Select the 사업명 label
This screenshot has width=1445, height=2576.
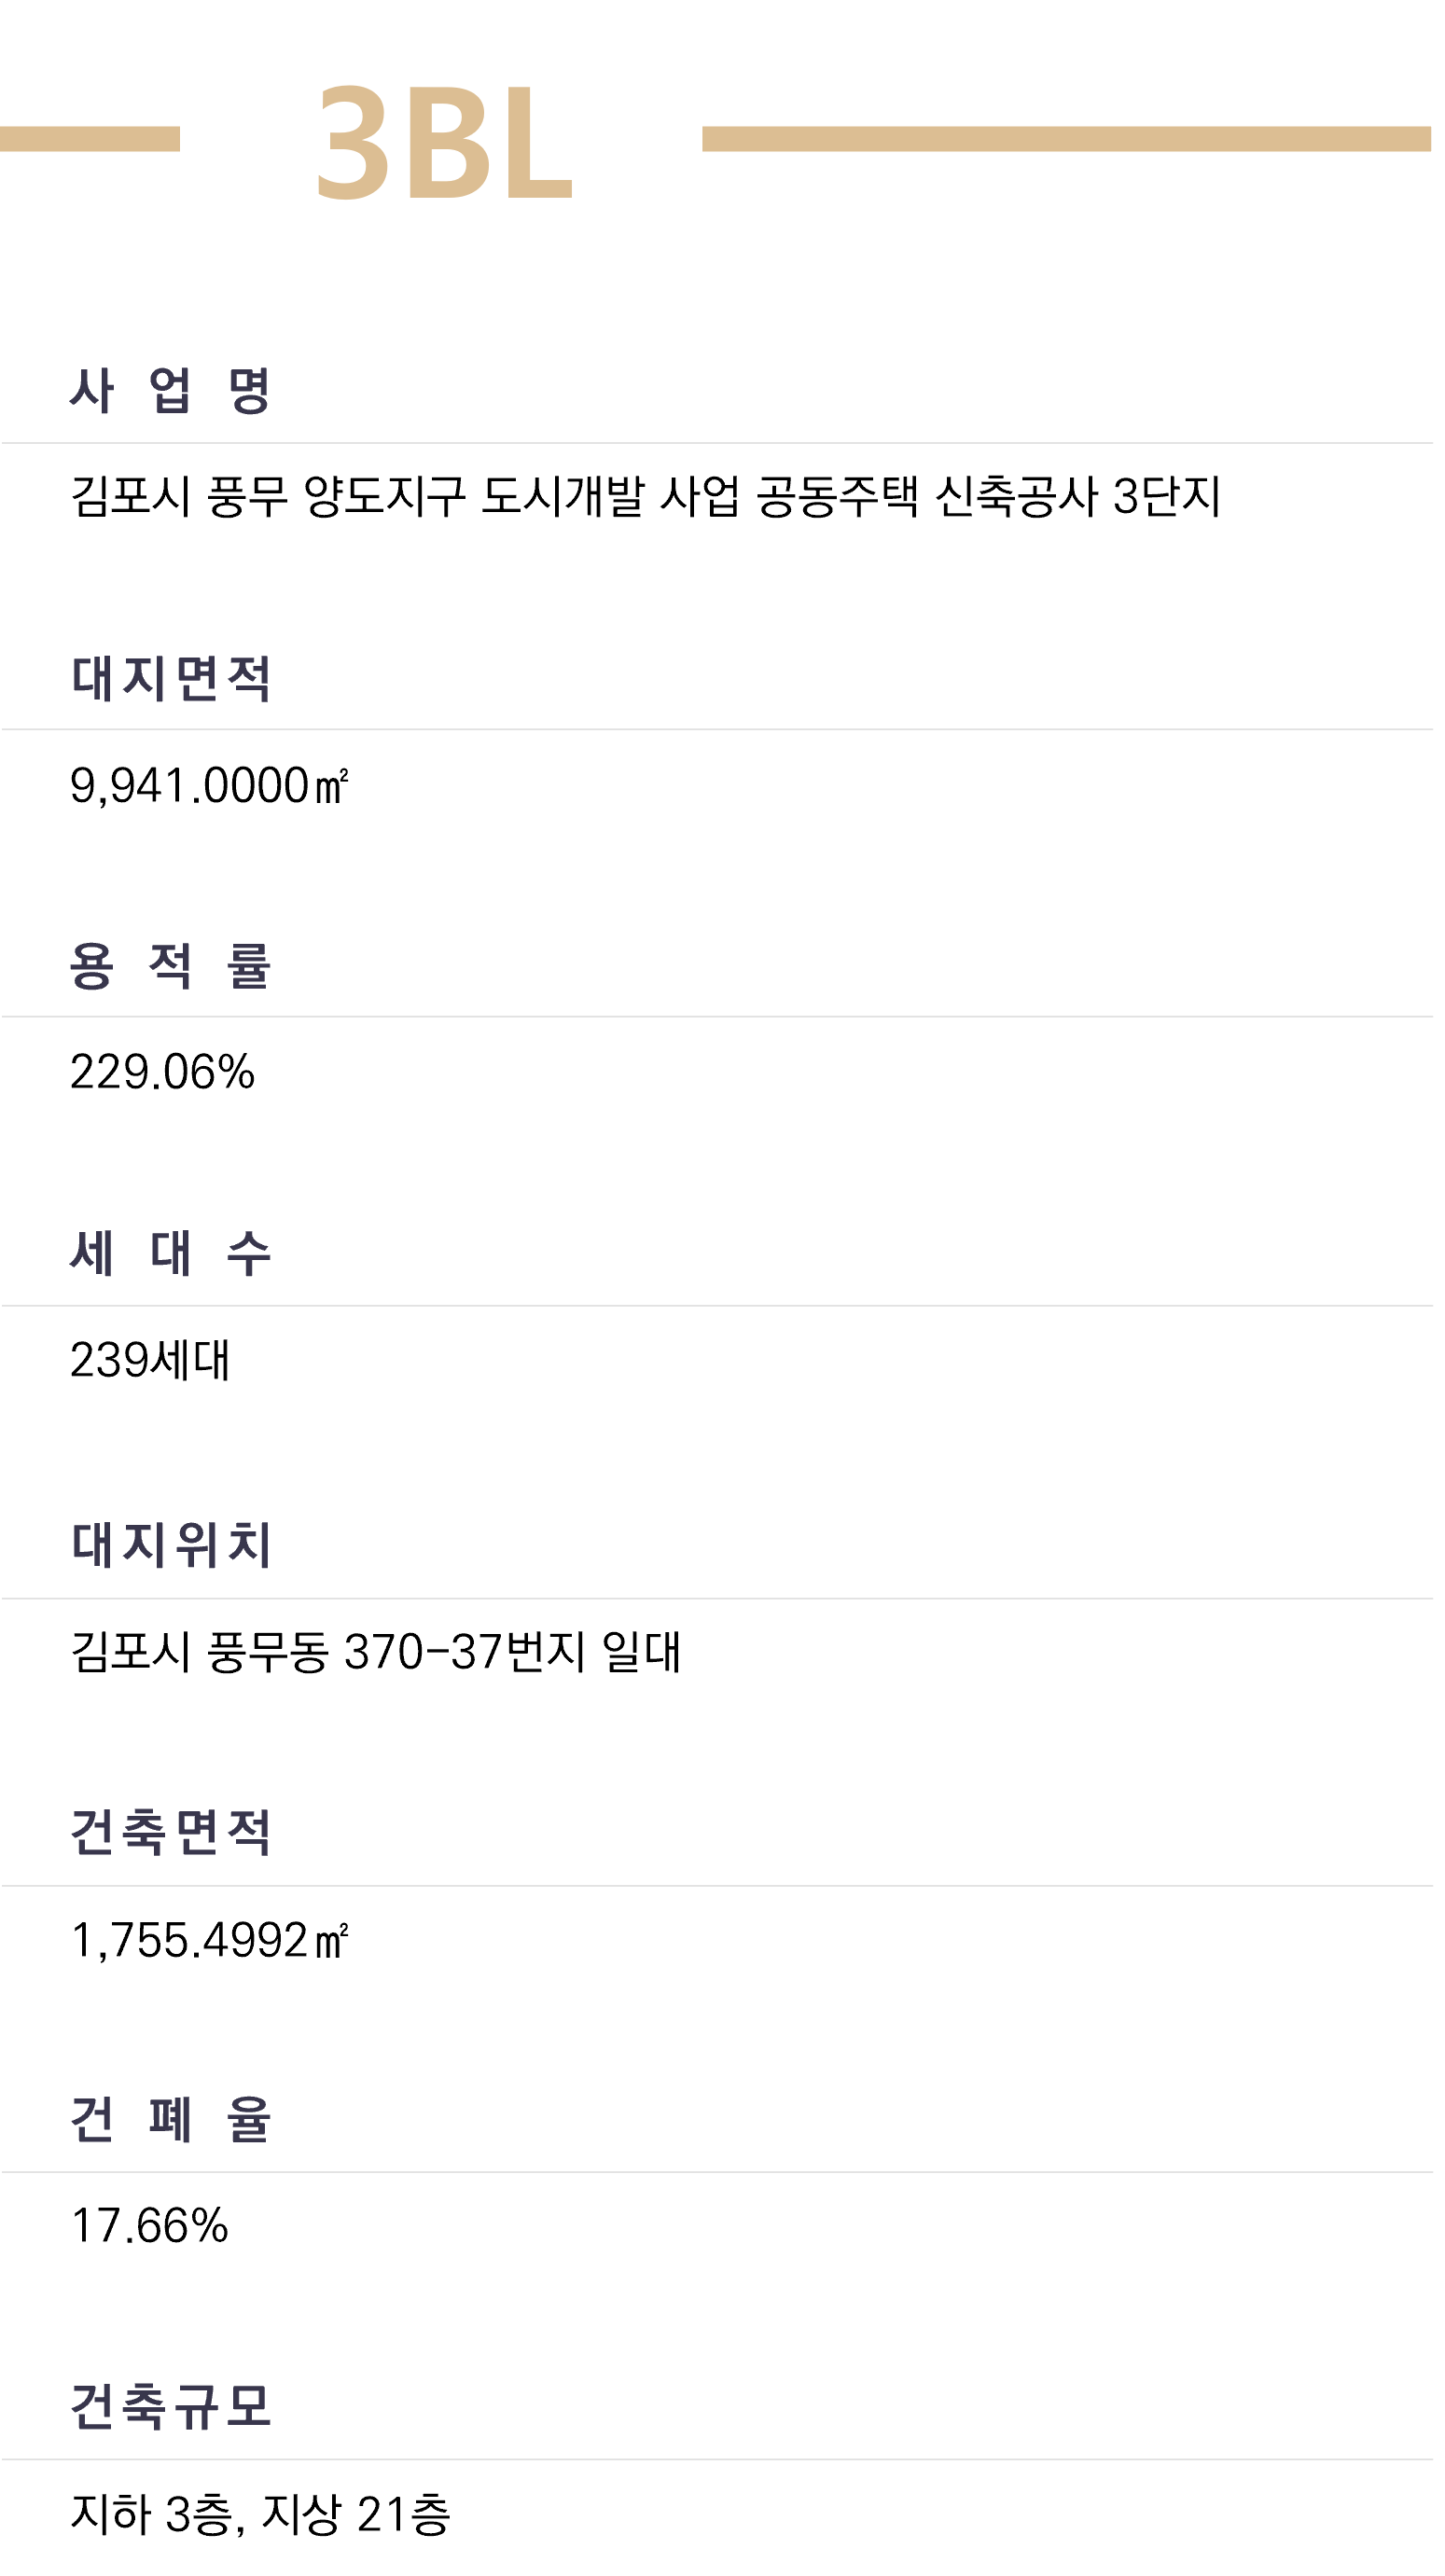(x=170, y=390)
